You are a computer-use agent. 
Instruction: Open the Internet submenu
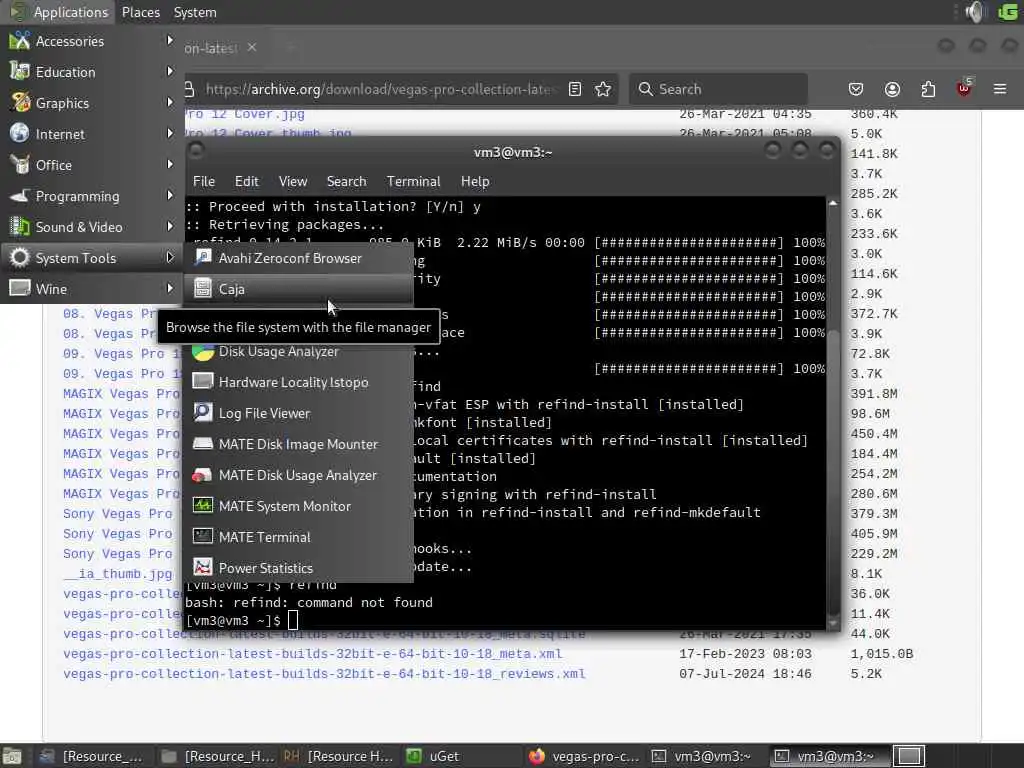[x=91, y=134]
